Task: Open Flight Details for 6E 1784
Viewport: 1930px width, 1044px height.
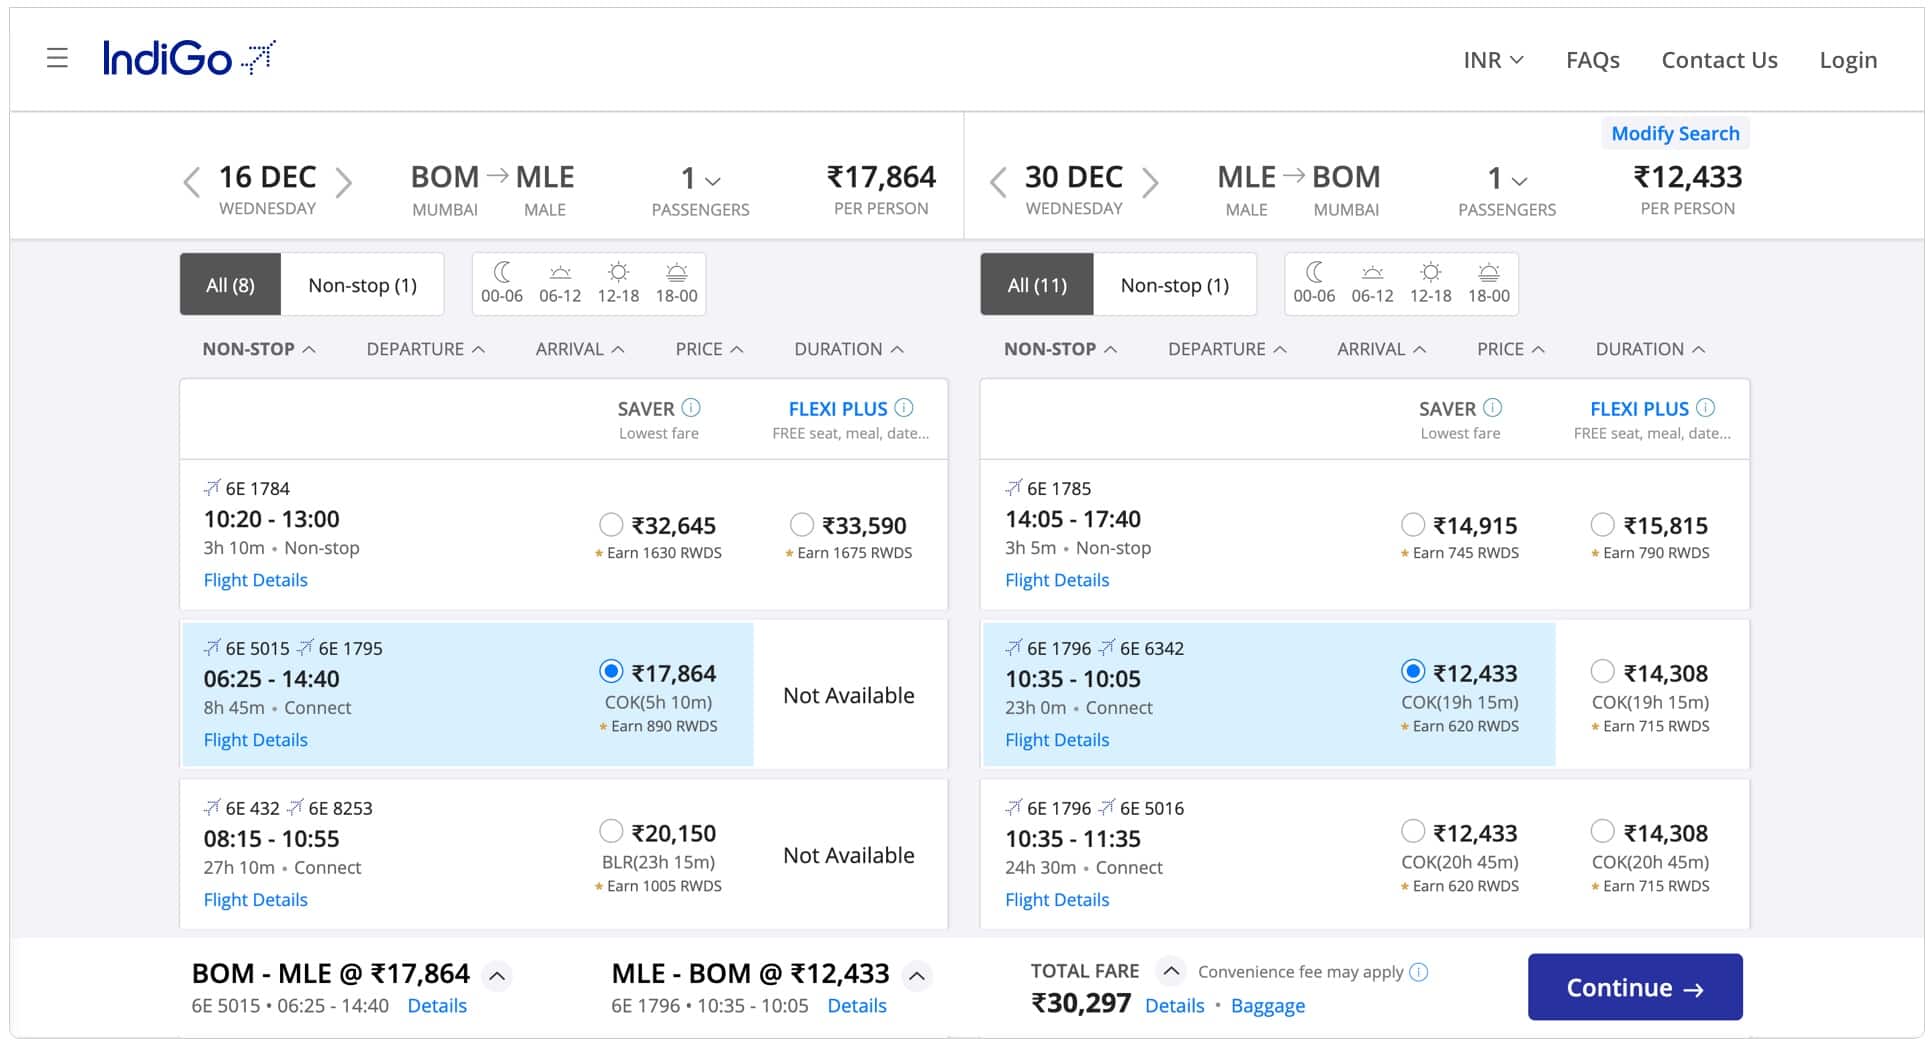Action: (255, 580)
